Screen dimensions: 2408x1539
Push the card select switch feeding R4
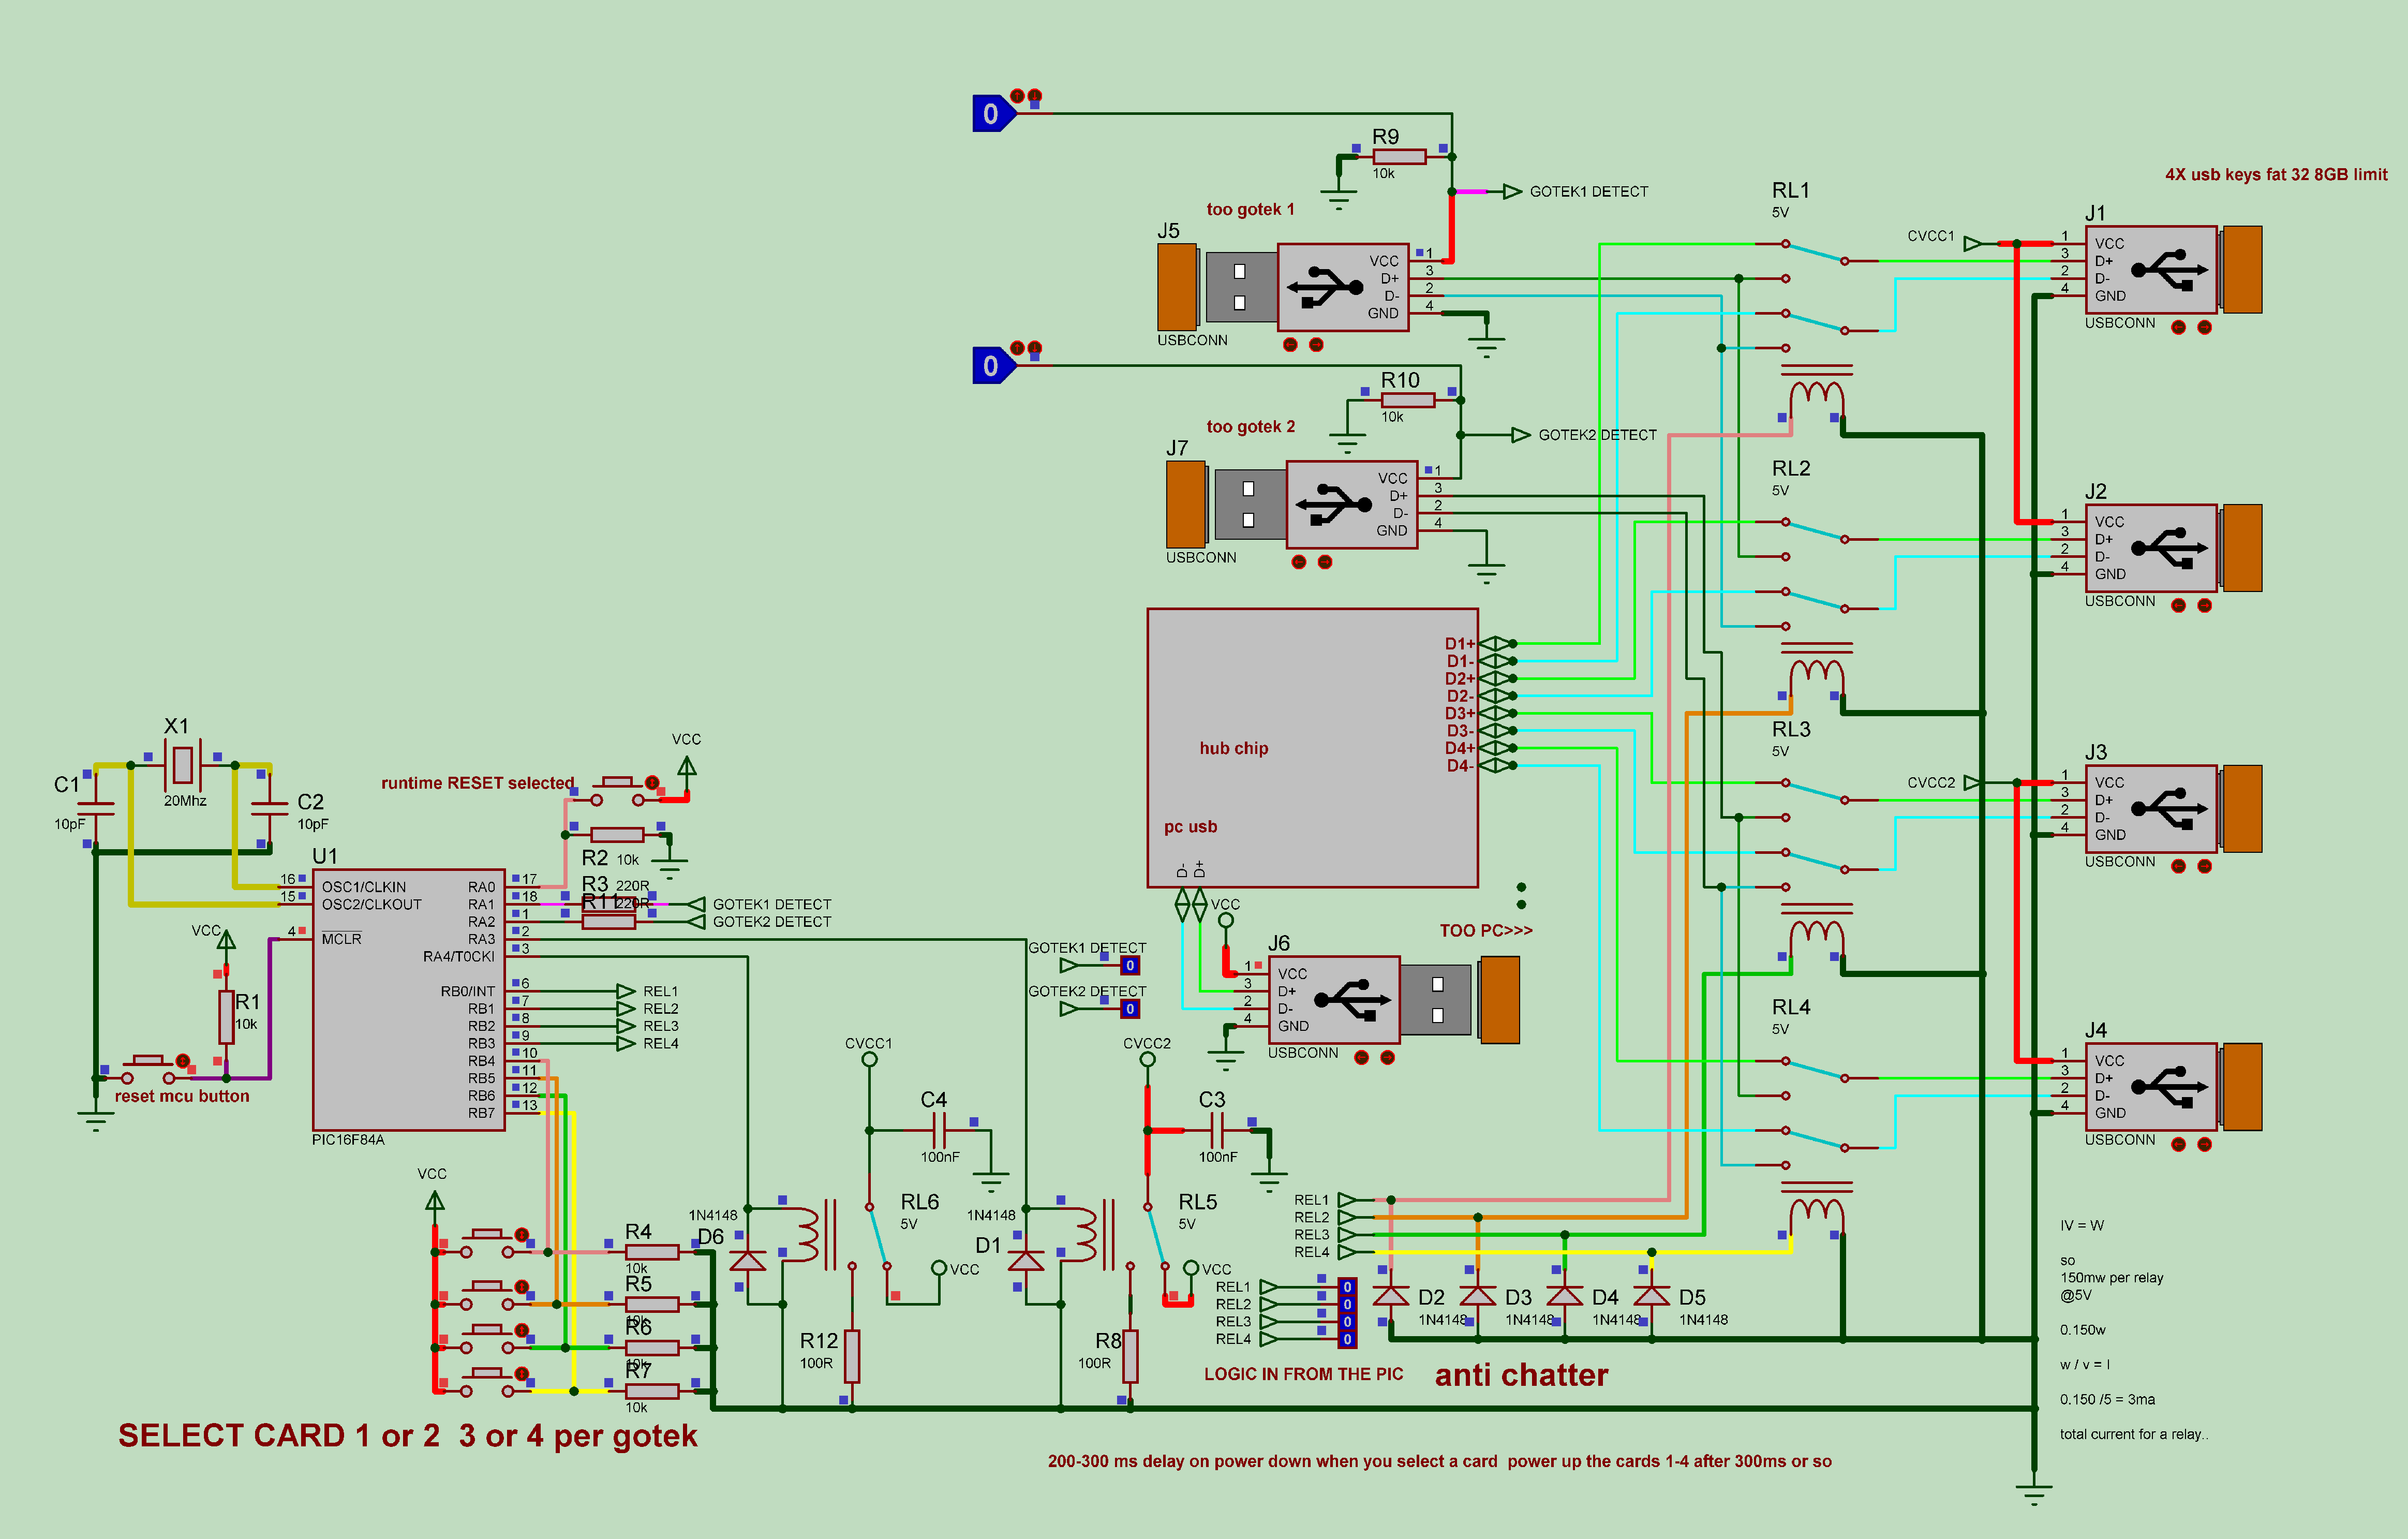click(x=487, y=1242)
